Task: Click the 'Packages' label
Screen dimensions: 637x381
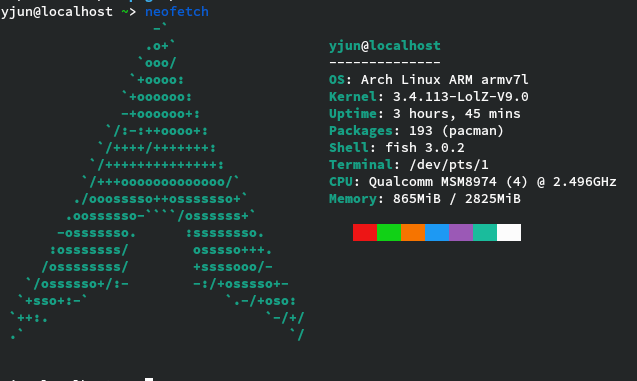Action: [361, 131]
